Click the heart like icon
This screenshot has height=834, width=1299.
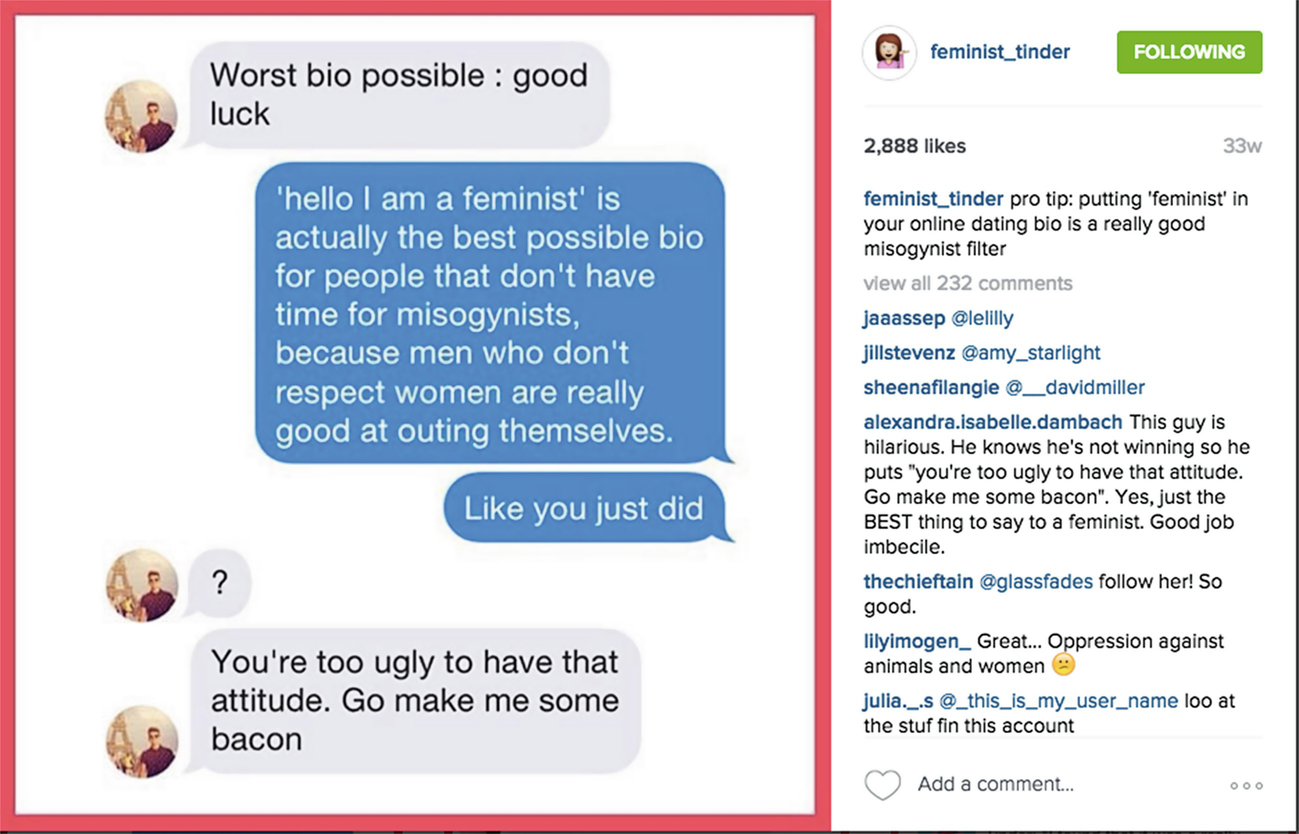tap(882, 785)
